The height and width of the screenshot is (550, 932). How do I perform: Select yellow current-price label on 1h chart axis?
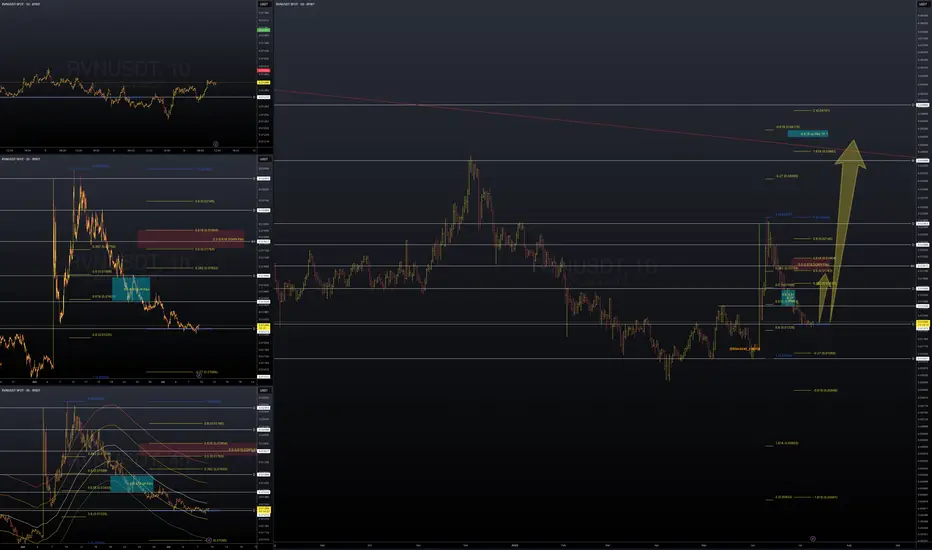click(x=263, y=328)
